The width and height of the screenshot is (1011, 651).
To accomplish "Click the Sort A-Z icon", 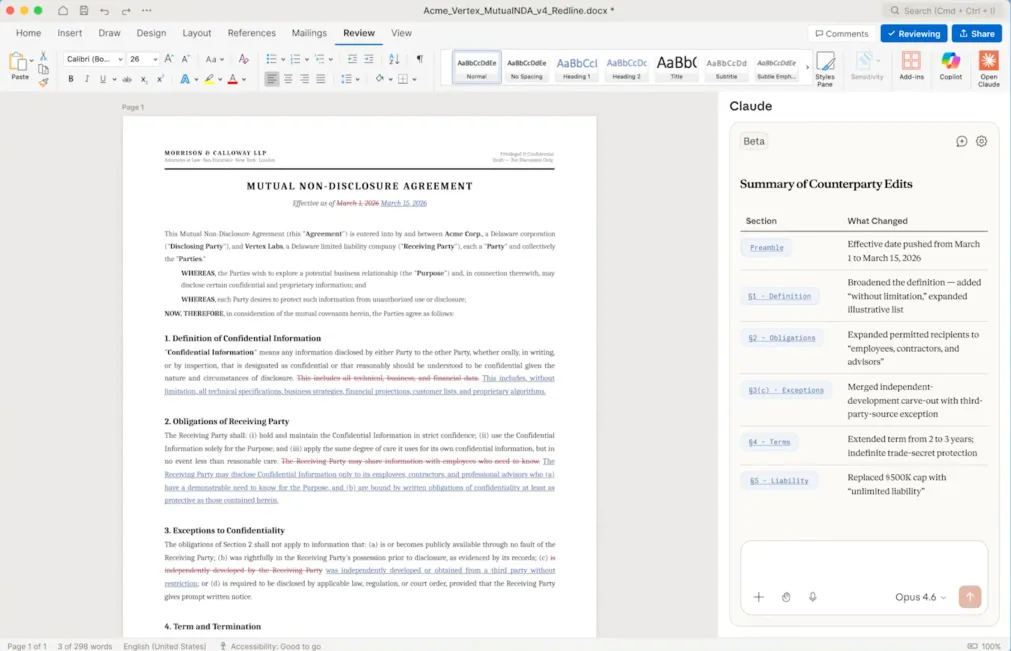I will point(394,59).
